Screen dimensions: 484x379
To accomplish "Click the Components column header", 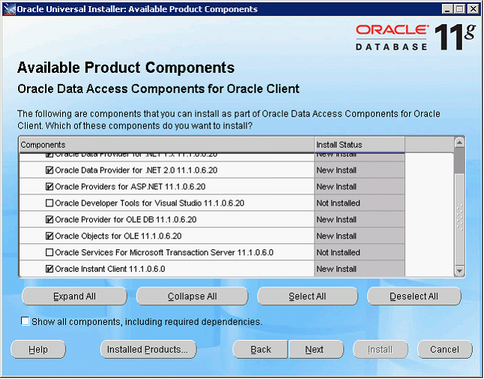I will coord(167,145).
